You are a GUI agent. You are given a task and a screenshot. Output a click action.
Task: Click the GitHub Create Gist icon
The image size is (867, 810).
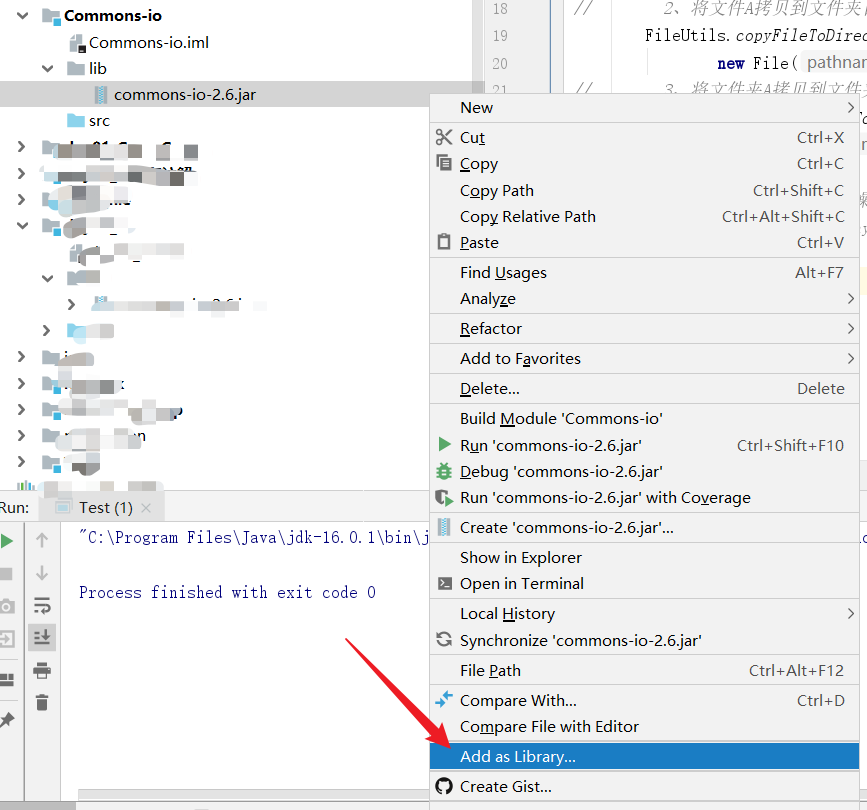(x=444, y=786)
